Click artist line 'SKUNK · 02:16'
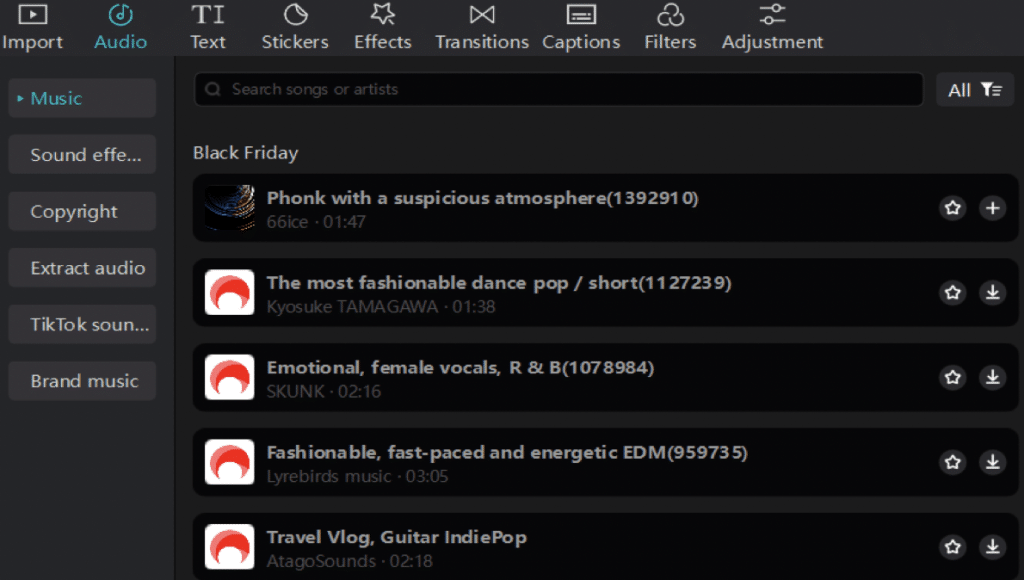The width and height of the screenshot is (1024, 580). coord(324,391)
